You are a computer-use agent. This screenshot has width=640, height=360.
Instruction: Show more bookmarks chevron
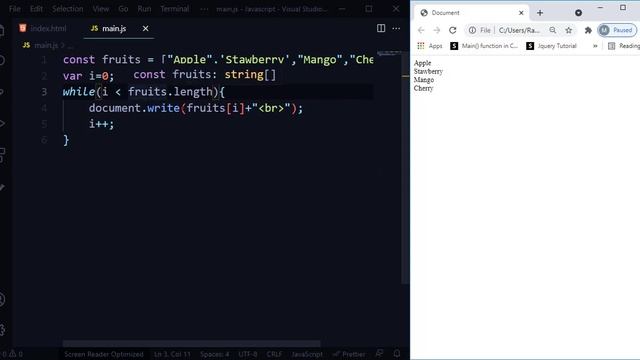click(x=595, y=46)
